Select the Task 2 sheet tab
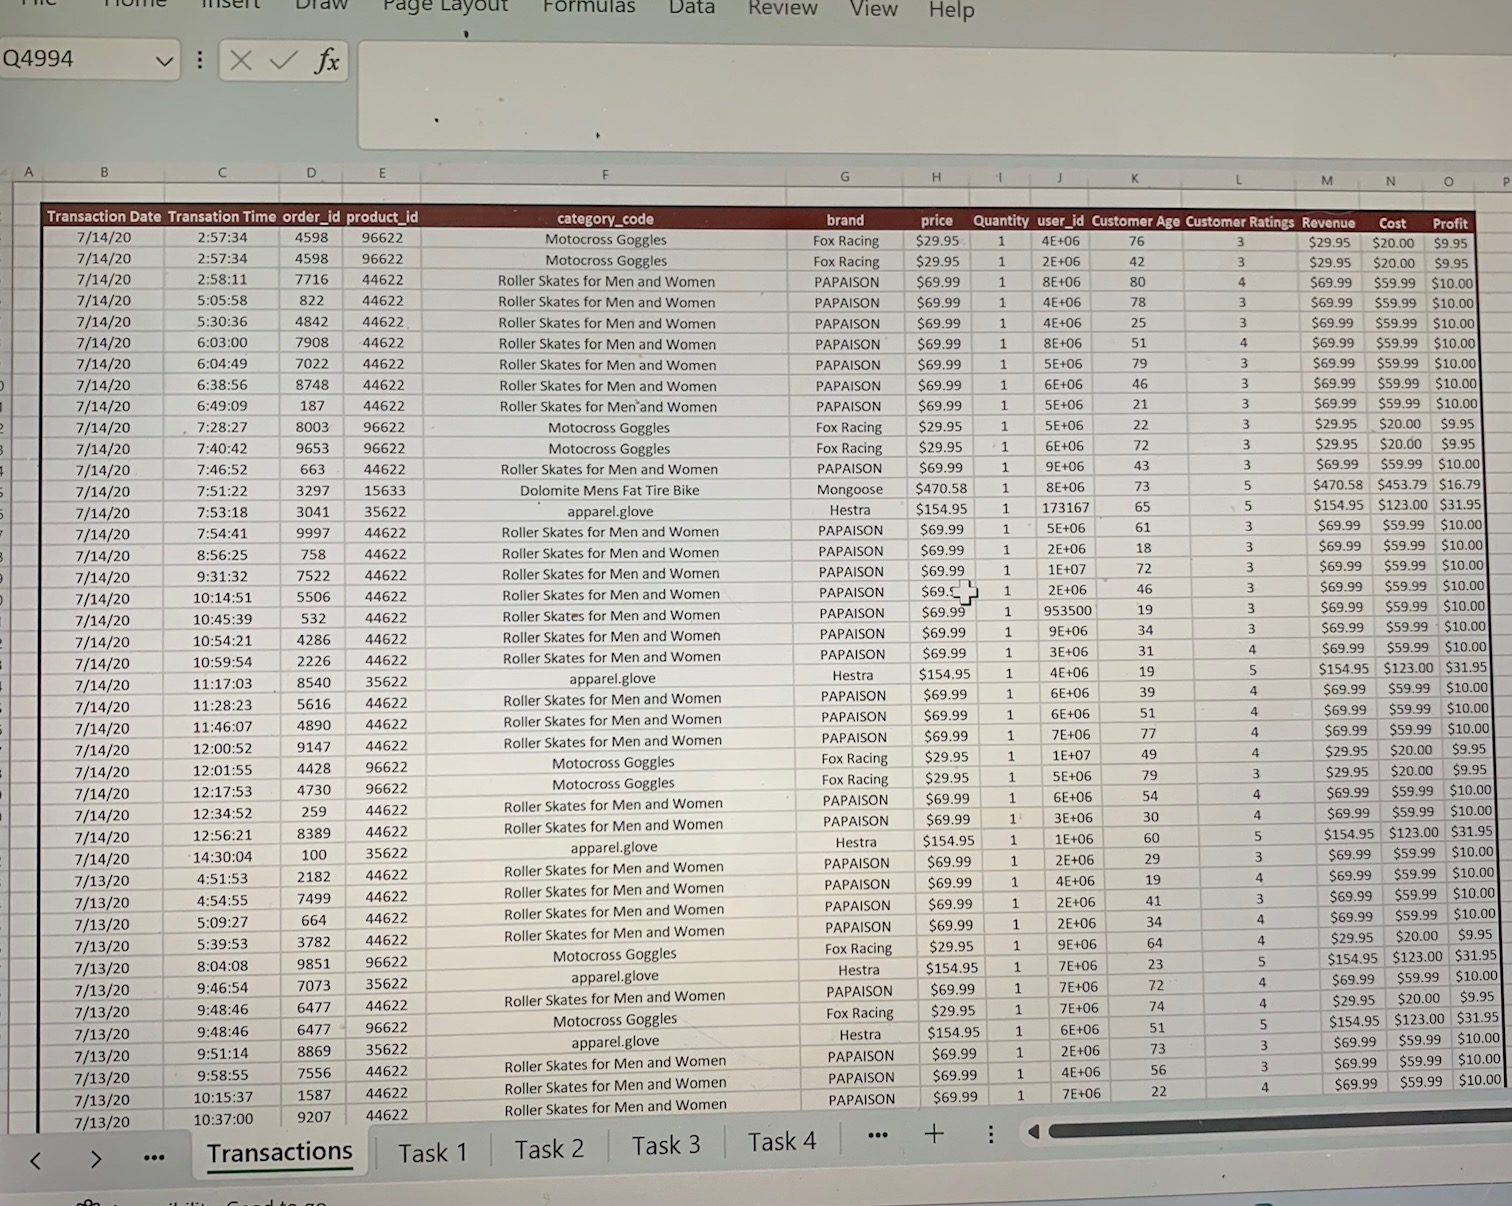This screenshot has height=1206, width=1512. pos(548,1148)
